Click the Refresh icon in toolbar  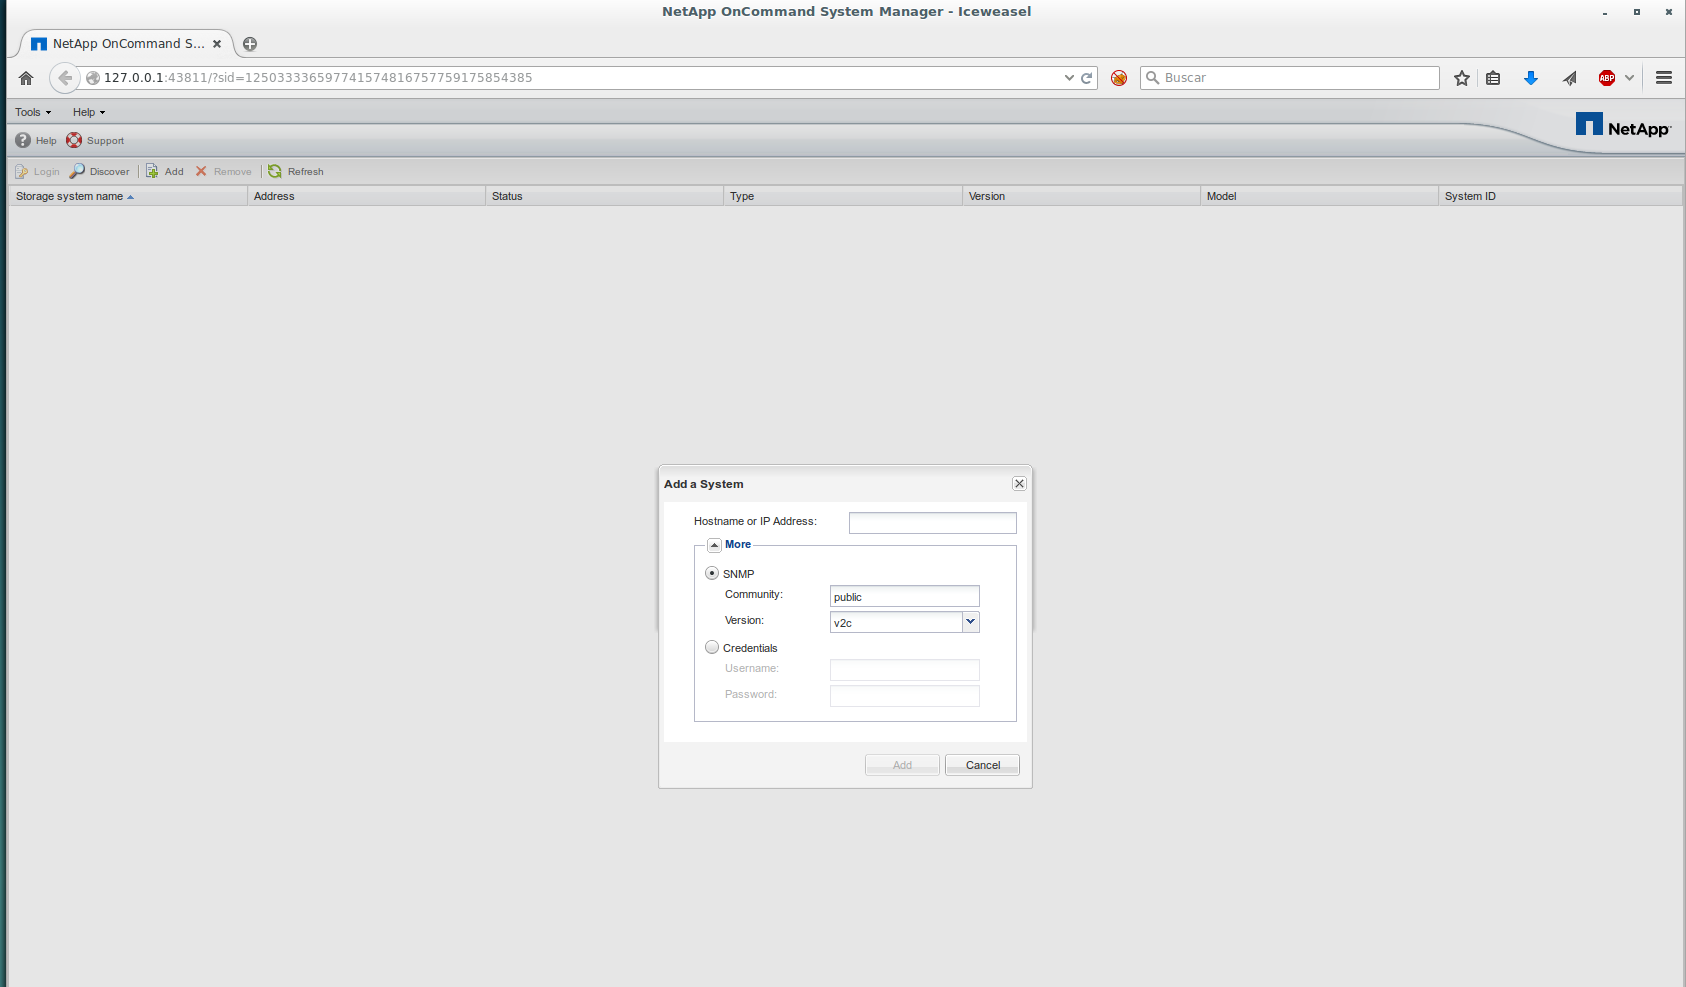pyautogui.click(x=275, y=171)
